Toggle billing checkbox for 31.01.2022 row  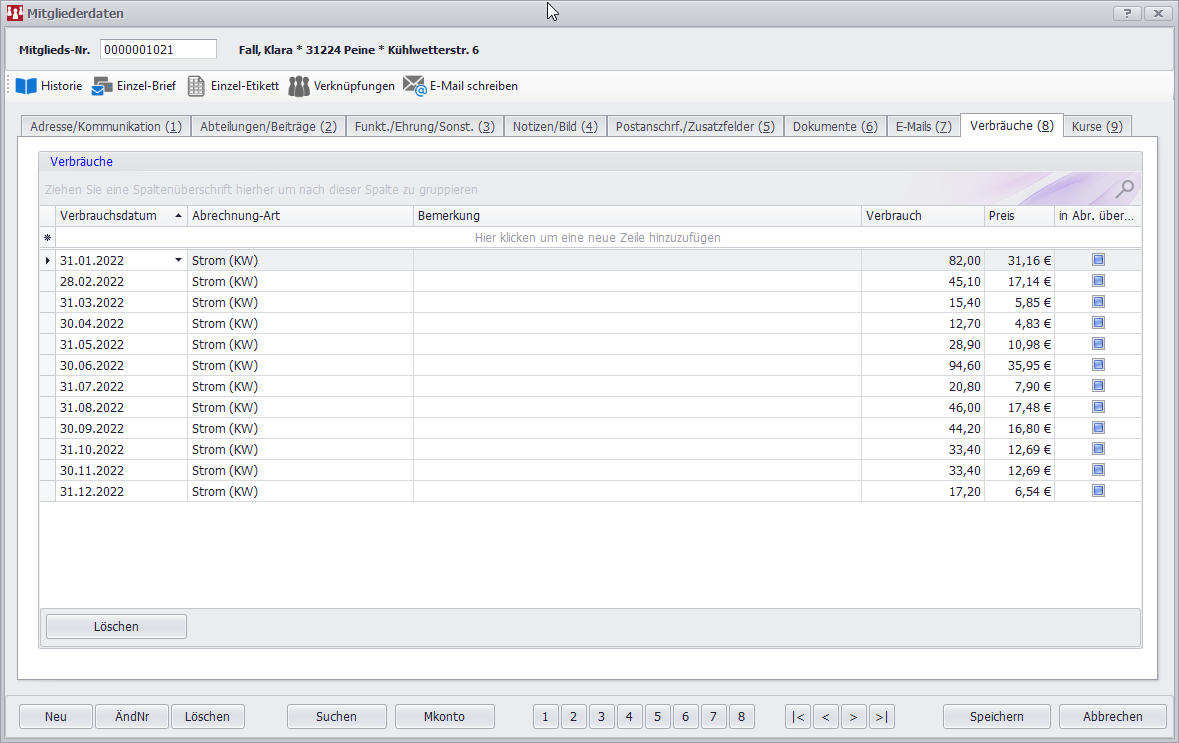pos(1098,260)
